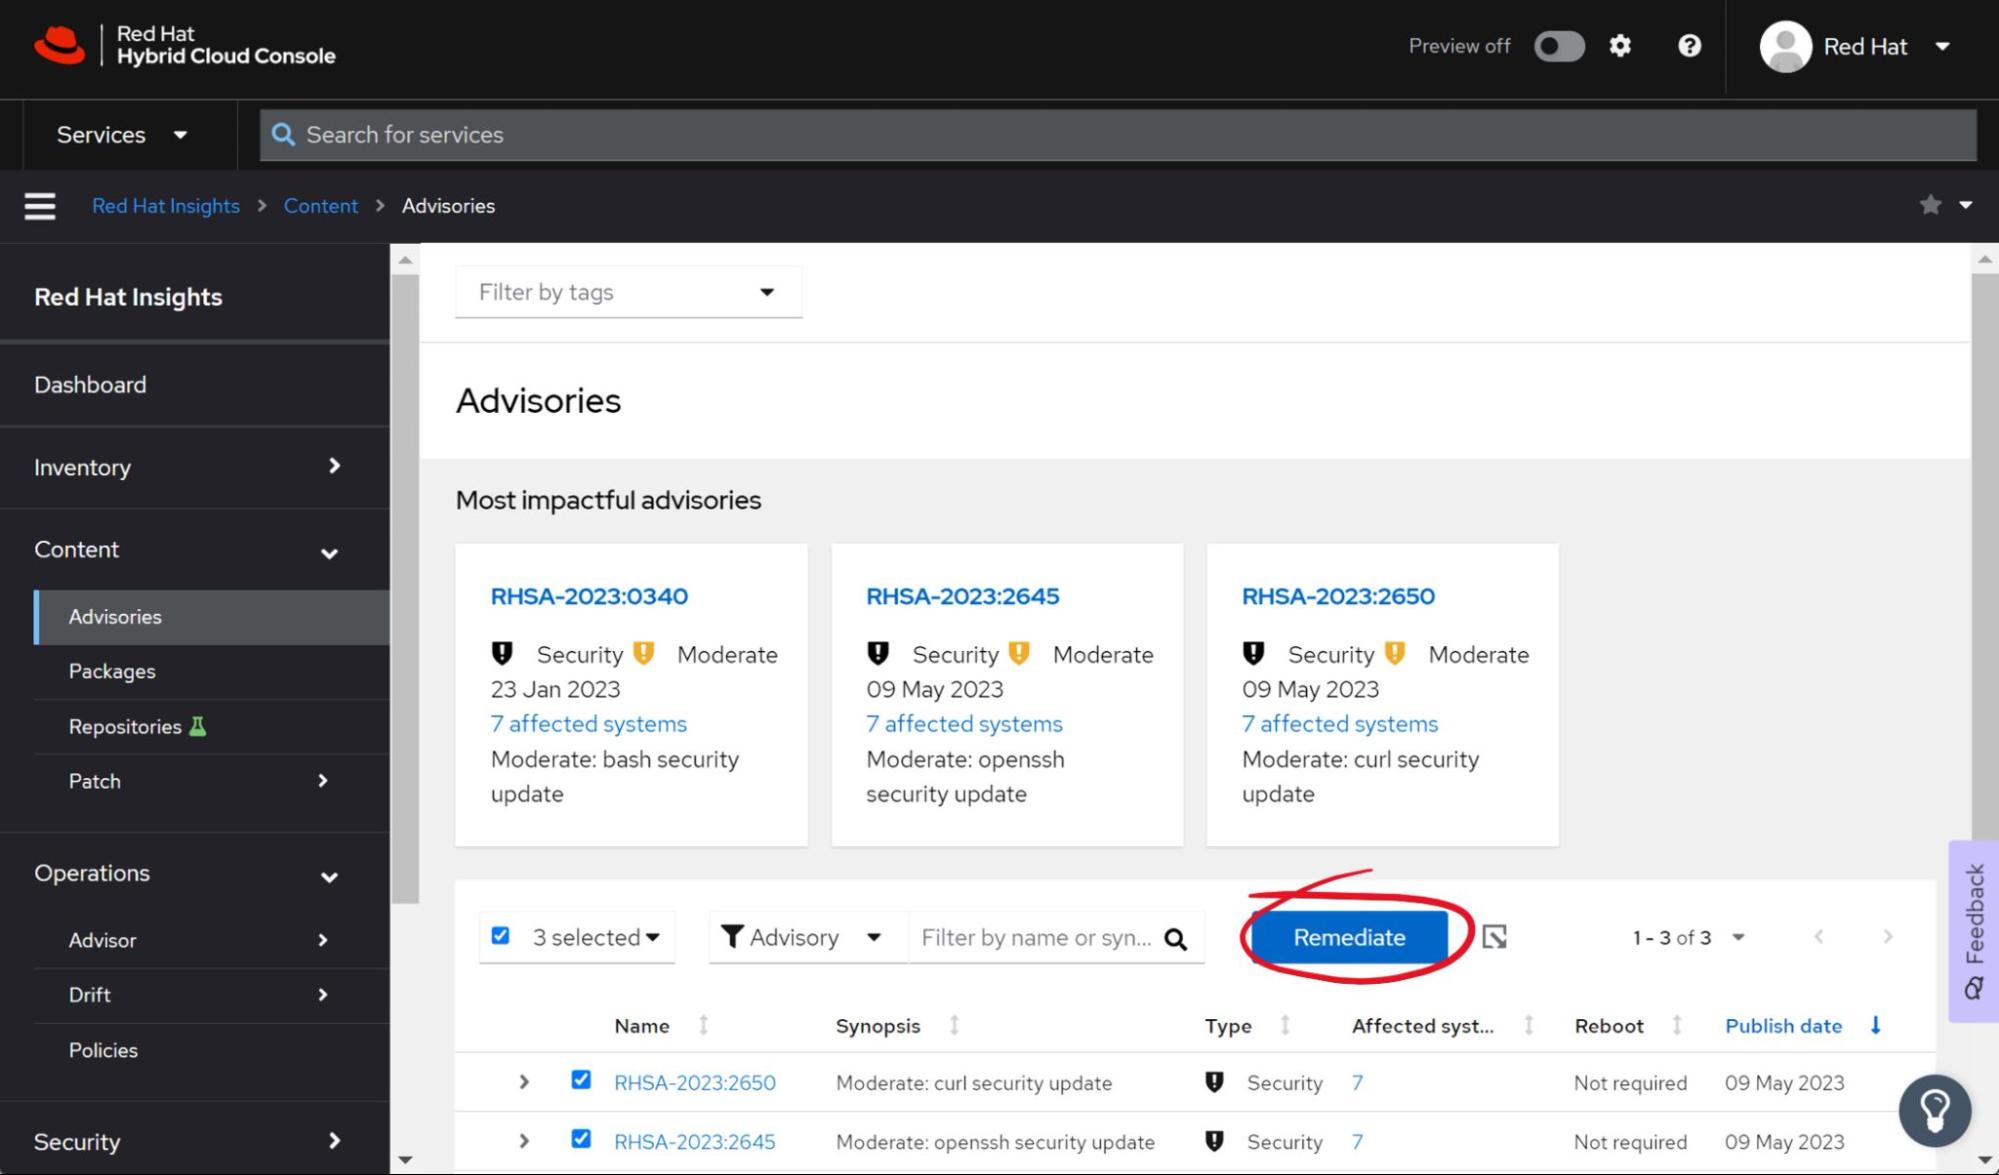Open the settings gear icon
Viewport: 1999px width, 1175px height.
1620,46
